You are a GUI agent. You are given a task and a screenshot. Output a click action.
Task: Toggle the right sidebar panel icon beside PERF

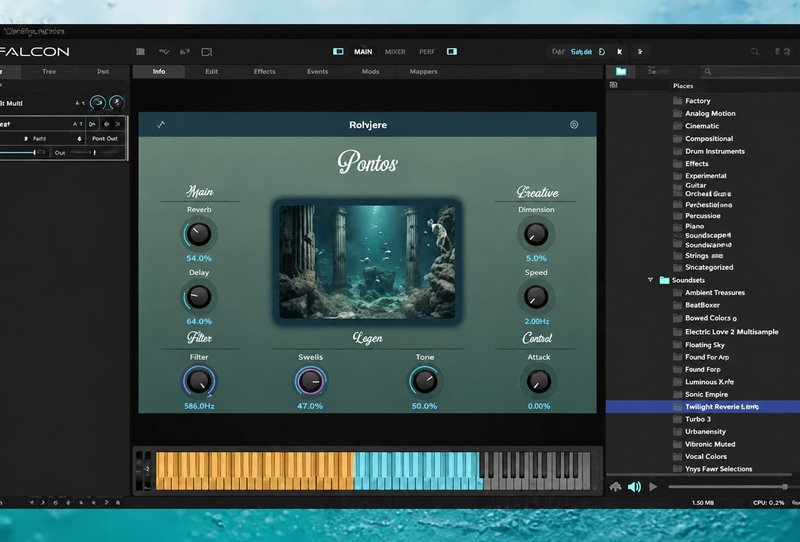click(x=452, y=52)
